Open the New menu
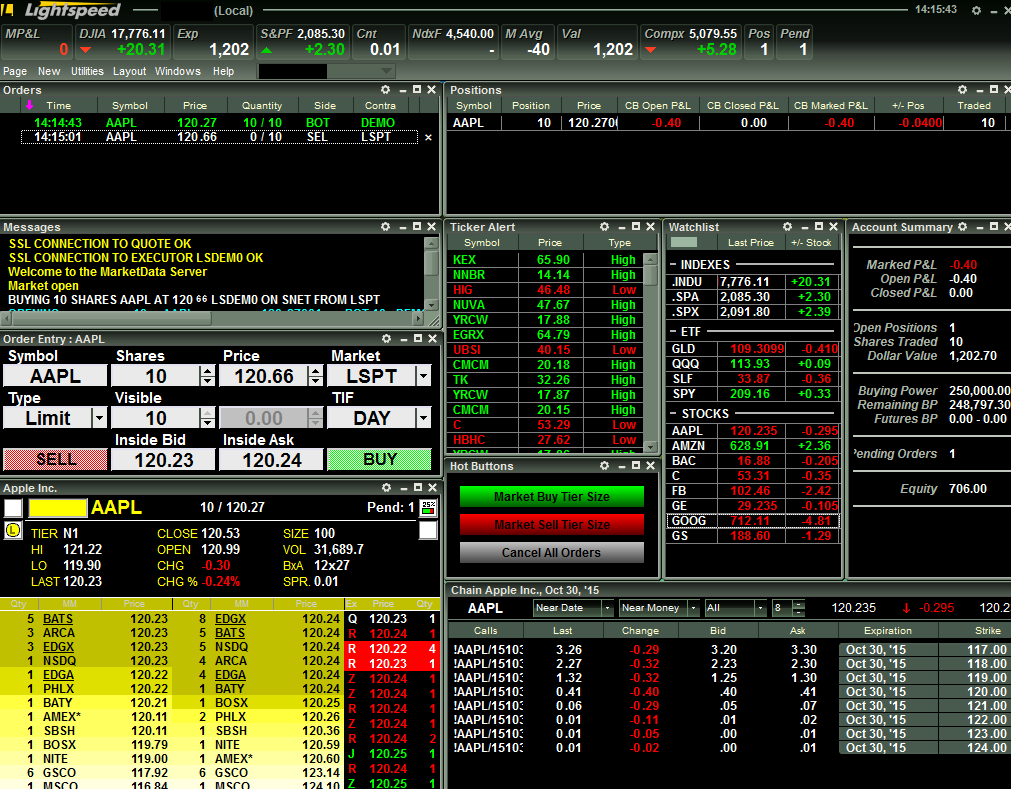The height and width of the screenshot is (789, 1011). click(x=49, y=71)
